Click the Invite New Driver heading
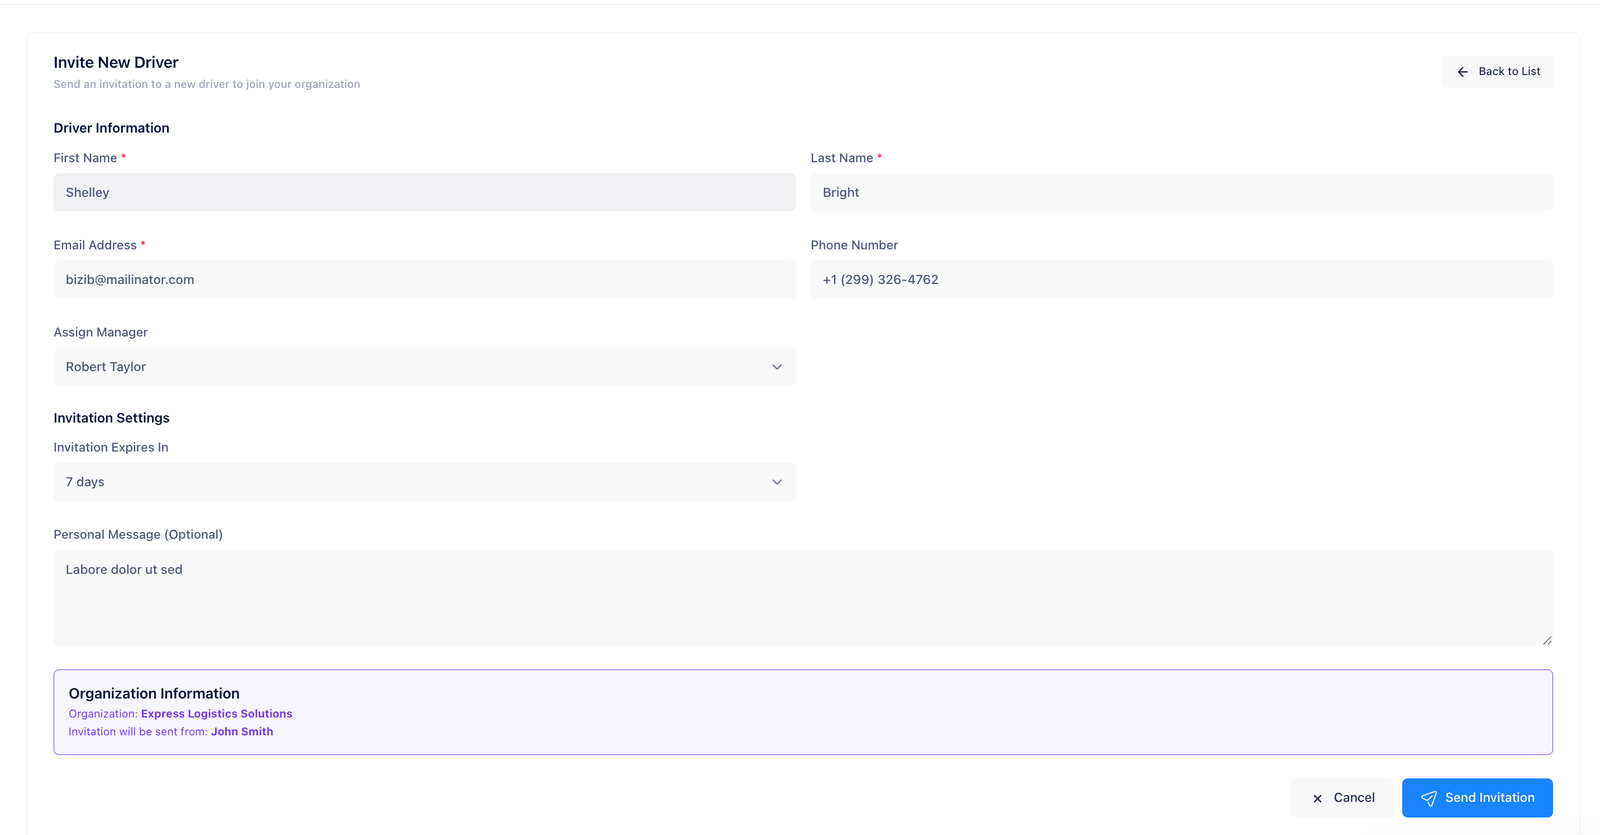Screen dimensions: 1600x835 (x=116, y=62)
